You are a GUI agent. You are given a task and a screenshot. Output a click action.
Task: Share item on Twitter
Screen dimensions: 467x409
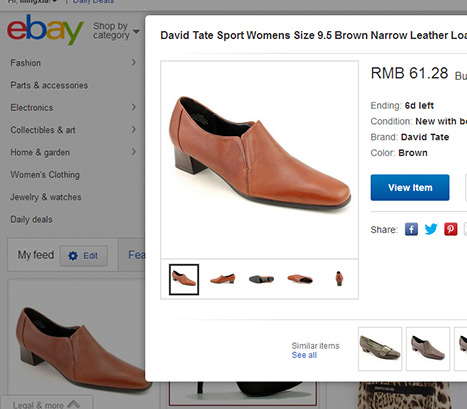[431, 229]
